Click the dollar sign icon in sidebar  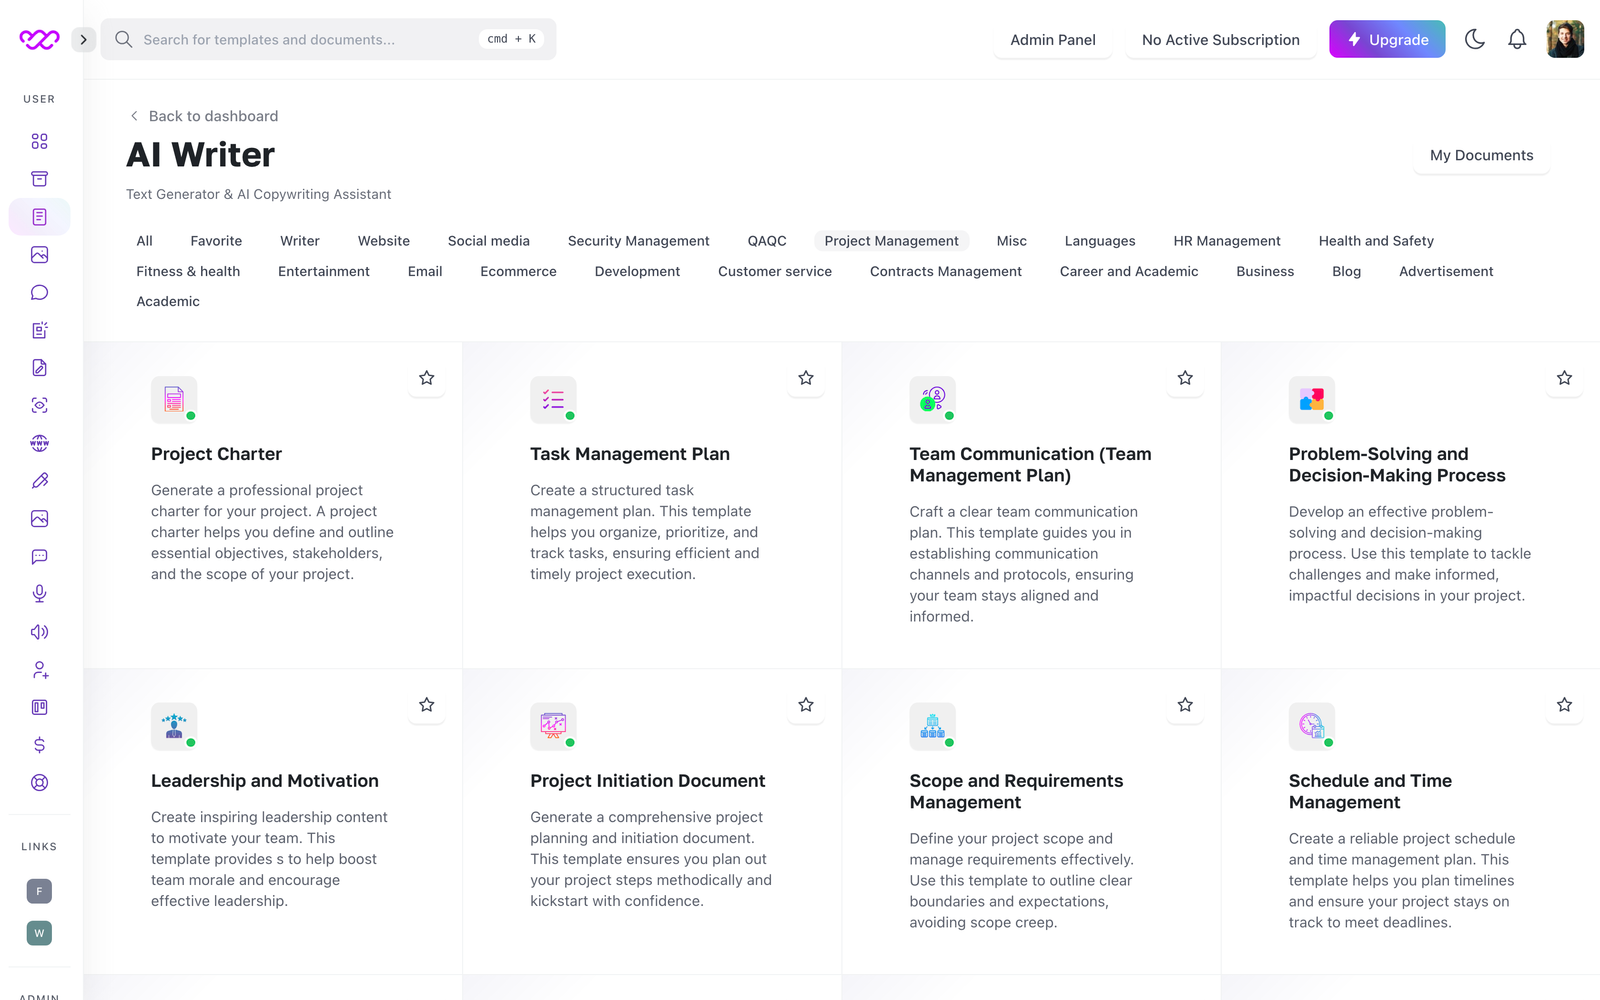pos(39,745)
